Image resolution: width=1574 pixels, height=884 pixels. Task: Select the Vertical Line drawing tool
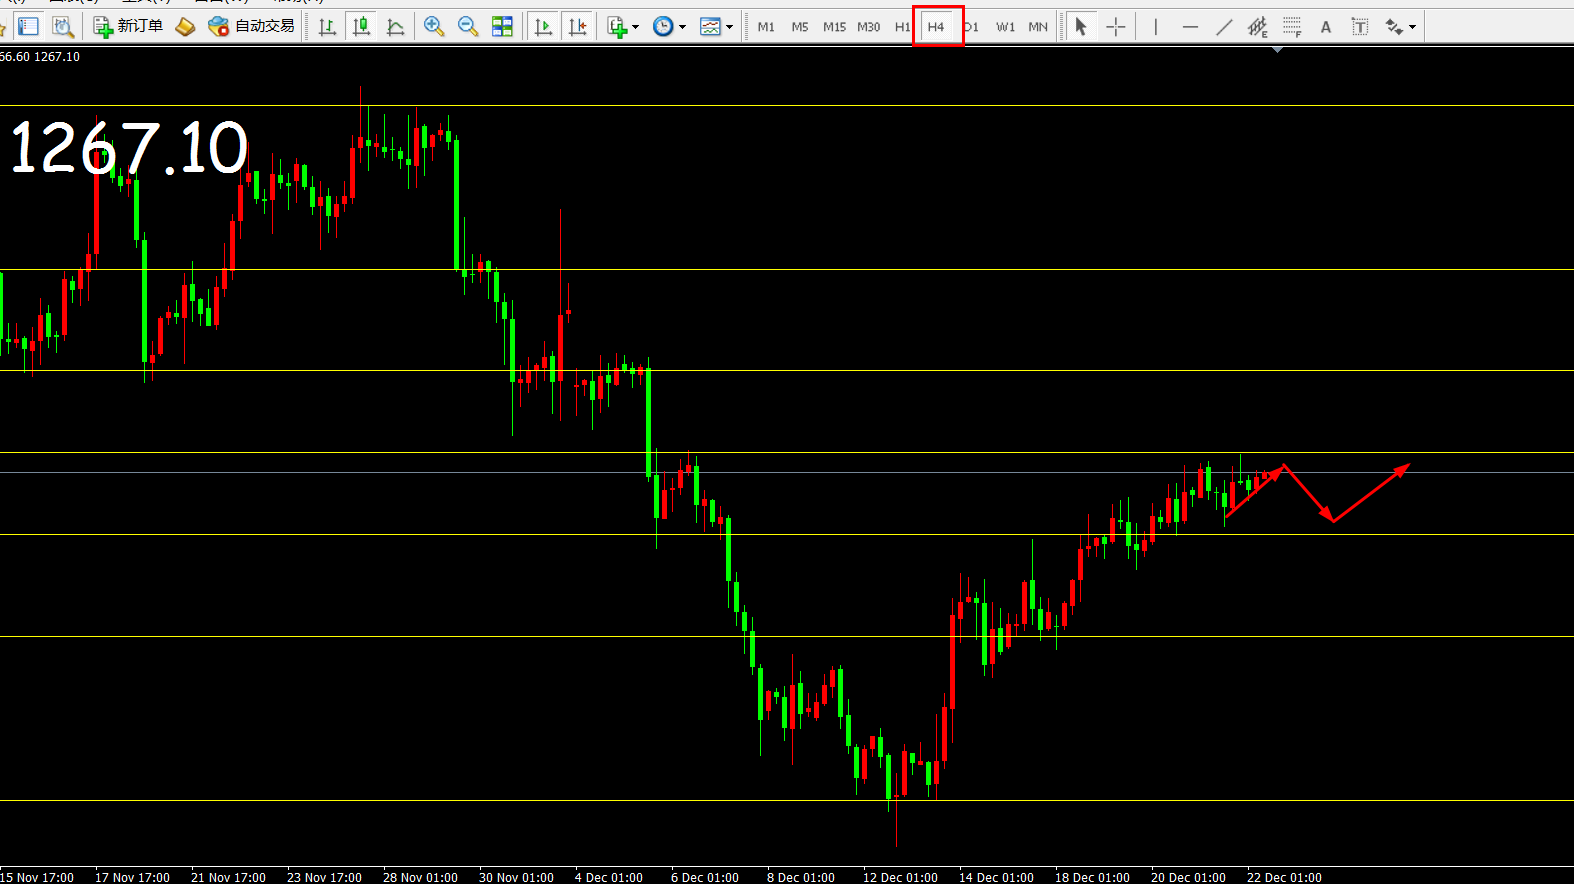[1155, 27]
